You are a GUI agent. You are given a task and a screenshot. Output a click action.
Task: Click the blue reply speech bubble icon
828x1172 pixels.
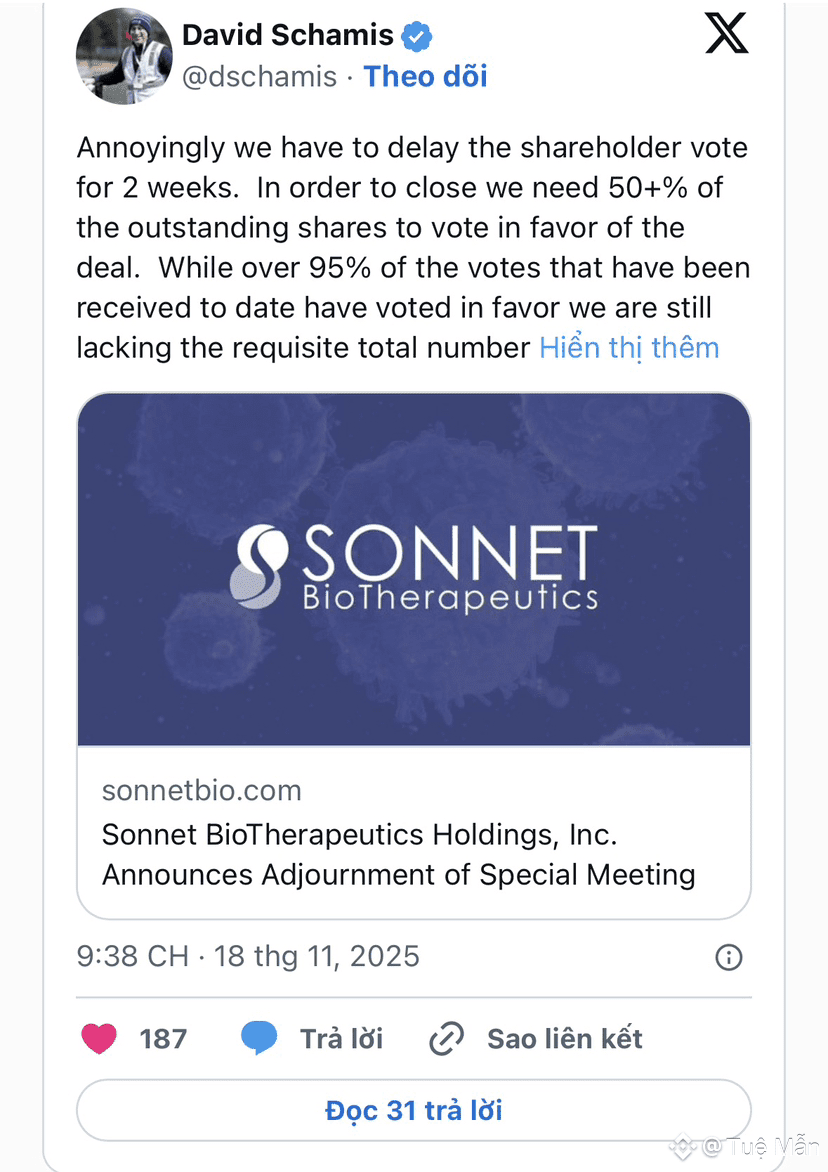[x=259, y=1039]
